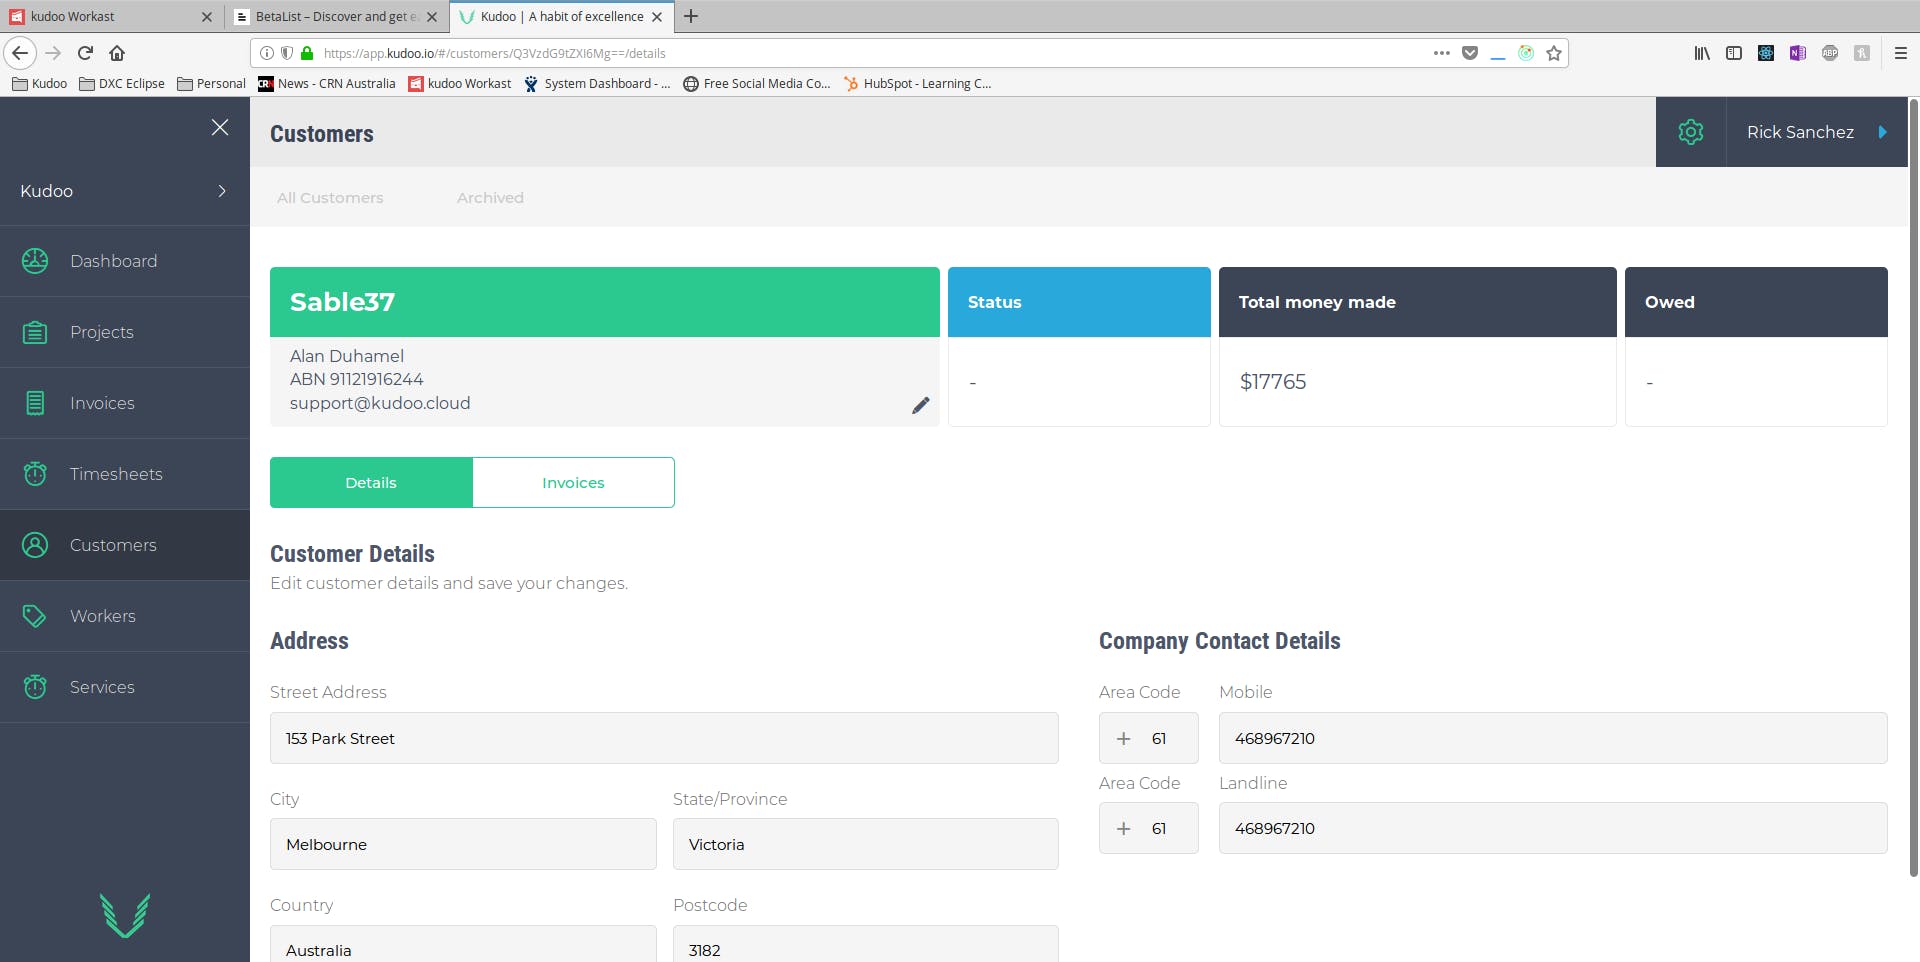The width and height of the screenshot is (1920, 962).
Task: Select the Details tab
Action: (x=371, y=482)
